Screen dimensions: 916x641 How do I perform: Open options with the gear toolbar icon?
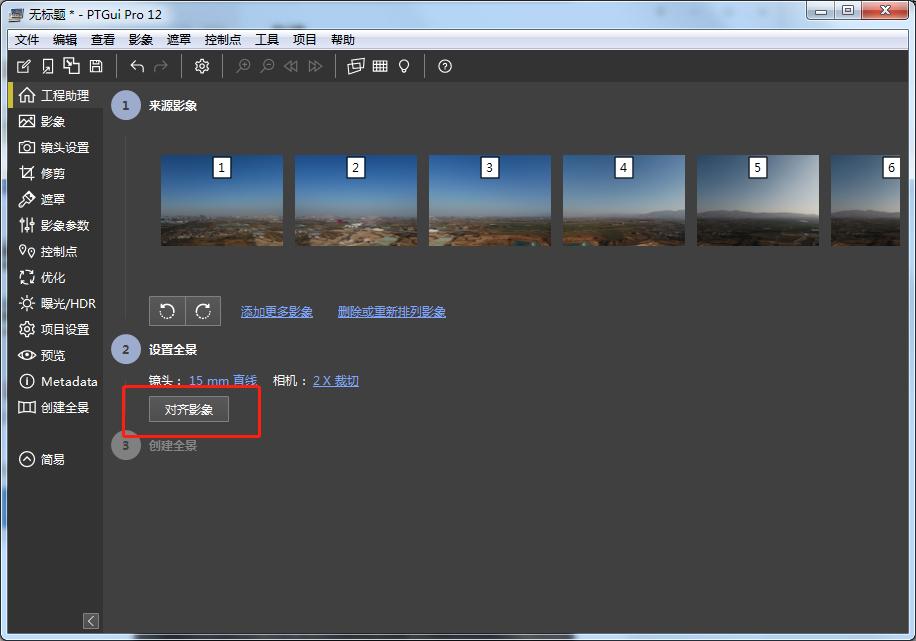click(x=202, y=66)
